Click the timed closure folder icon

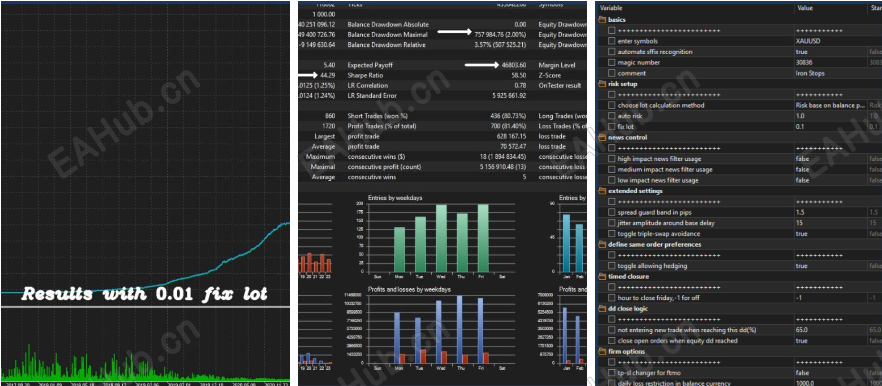pyautogui.click(x=602, y=276)
